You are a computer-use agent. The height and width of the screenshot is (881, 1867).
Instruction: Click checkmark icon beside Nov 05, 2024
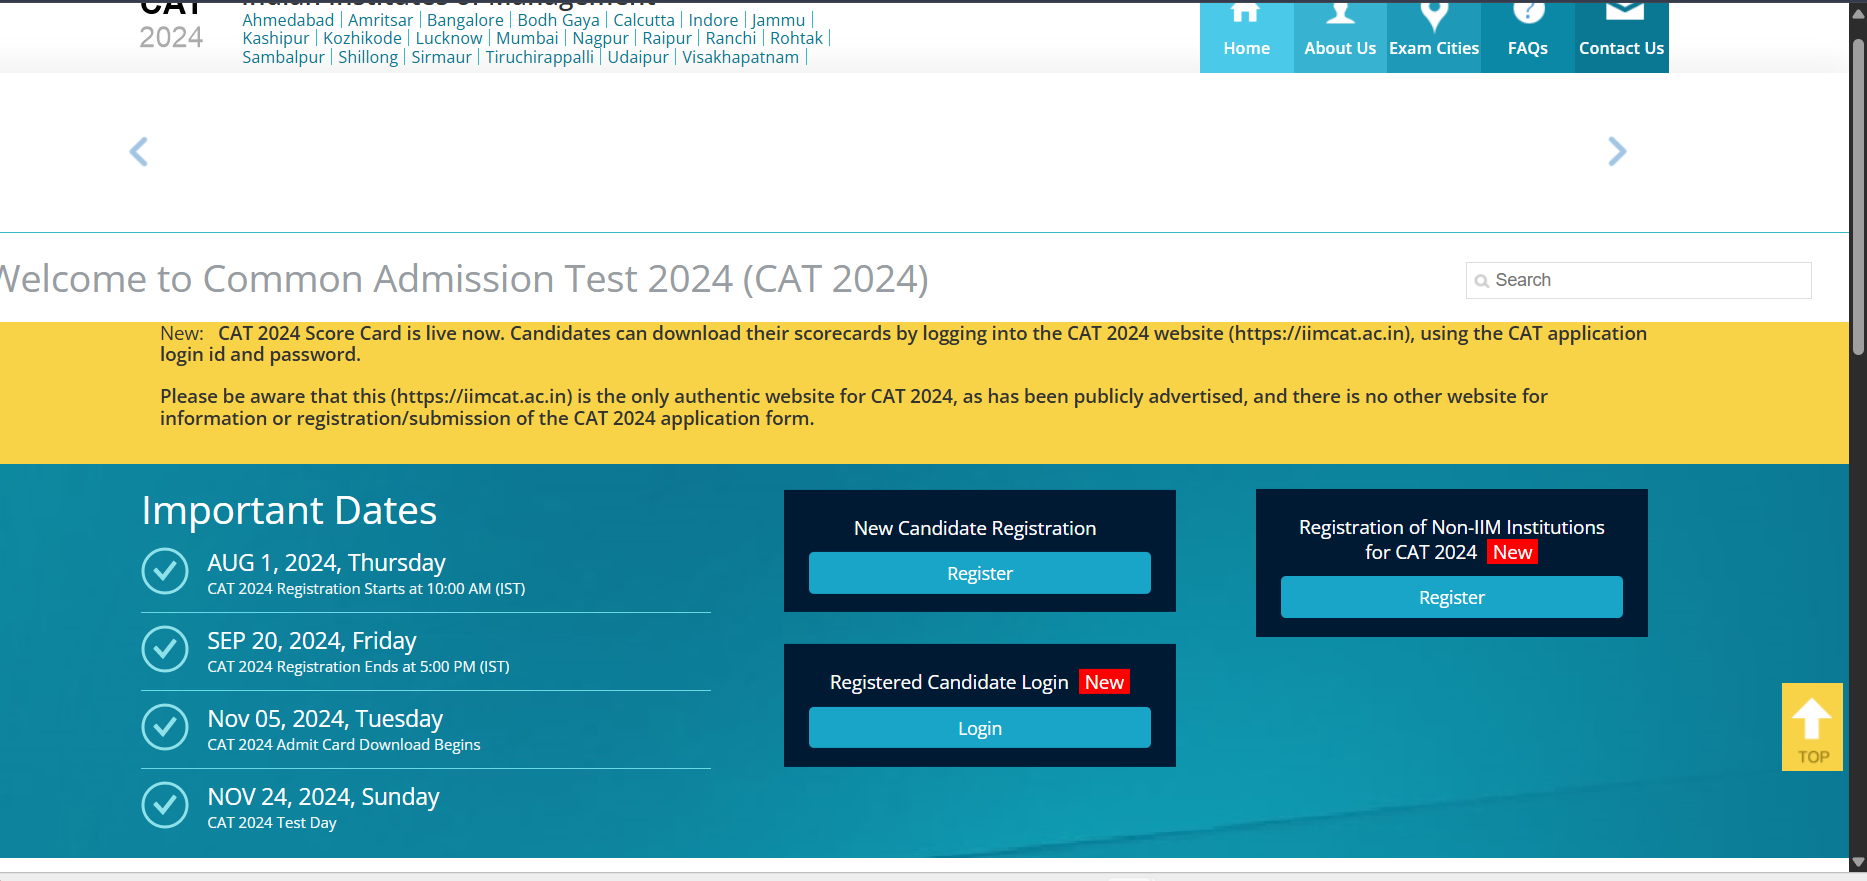coord(165,727)
